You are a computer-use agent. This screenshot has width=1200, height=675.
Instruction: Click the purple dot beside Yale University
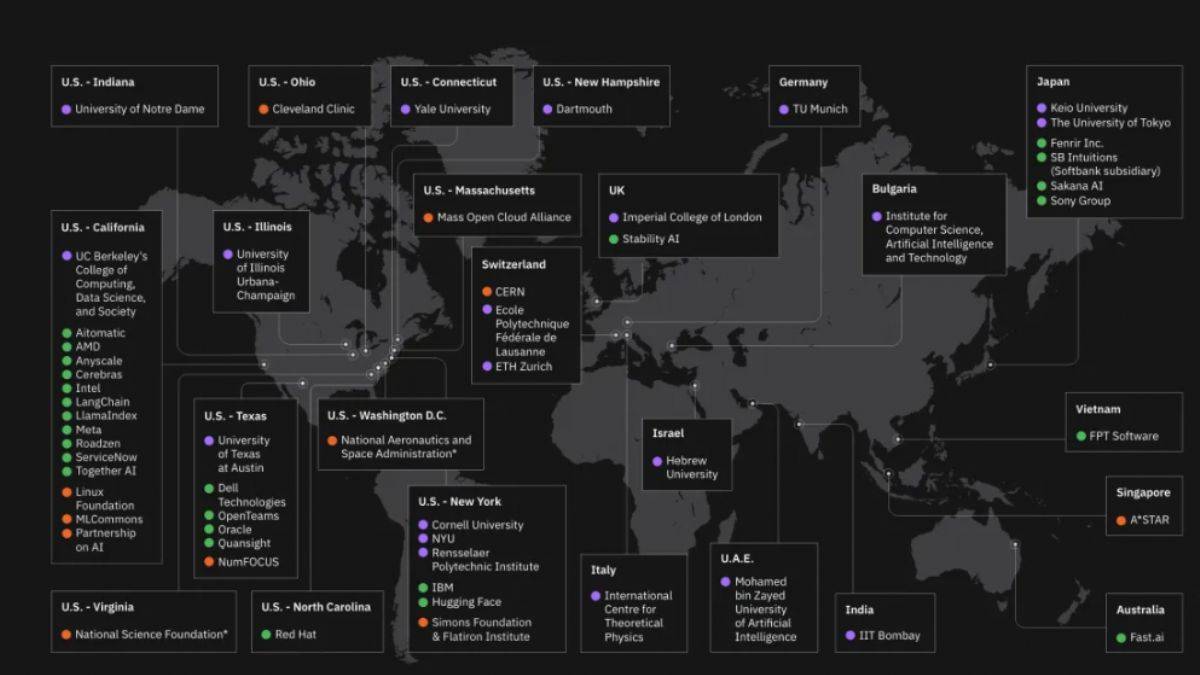click(406, 109)
